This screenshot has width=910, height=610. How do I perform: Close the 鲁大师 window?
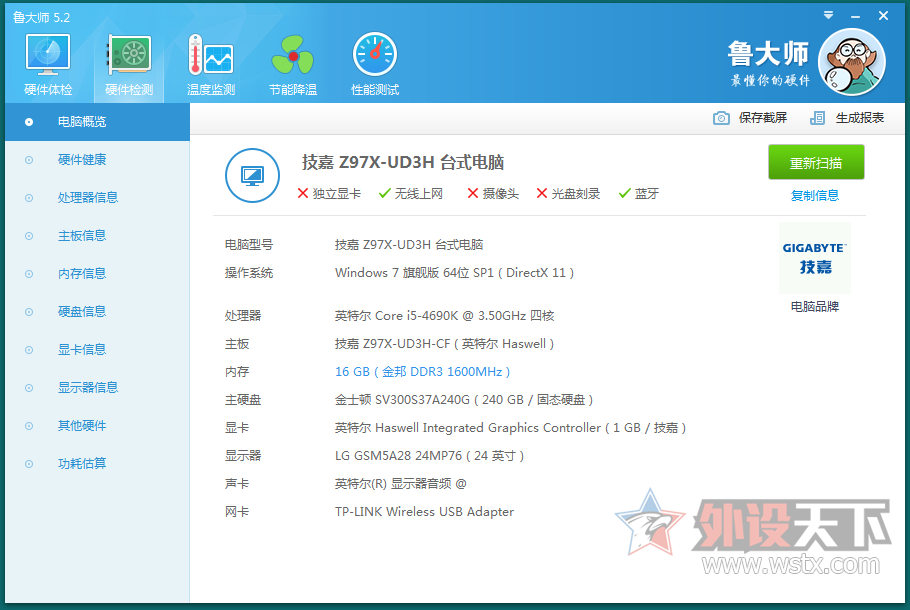(x=883, y=16)
